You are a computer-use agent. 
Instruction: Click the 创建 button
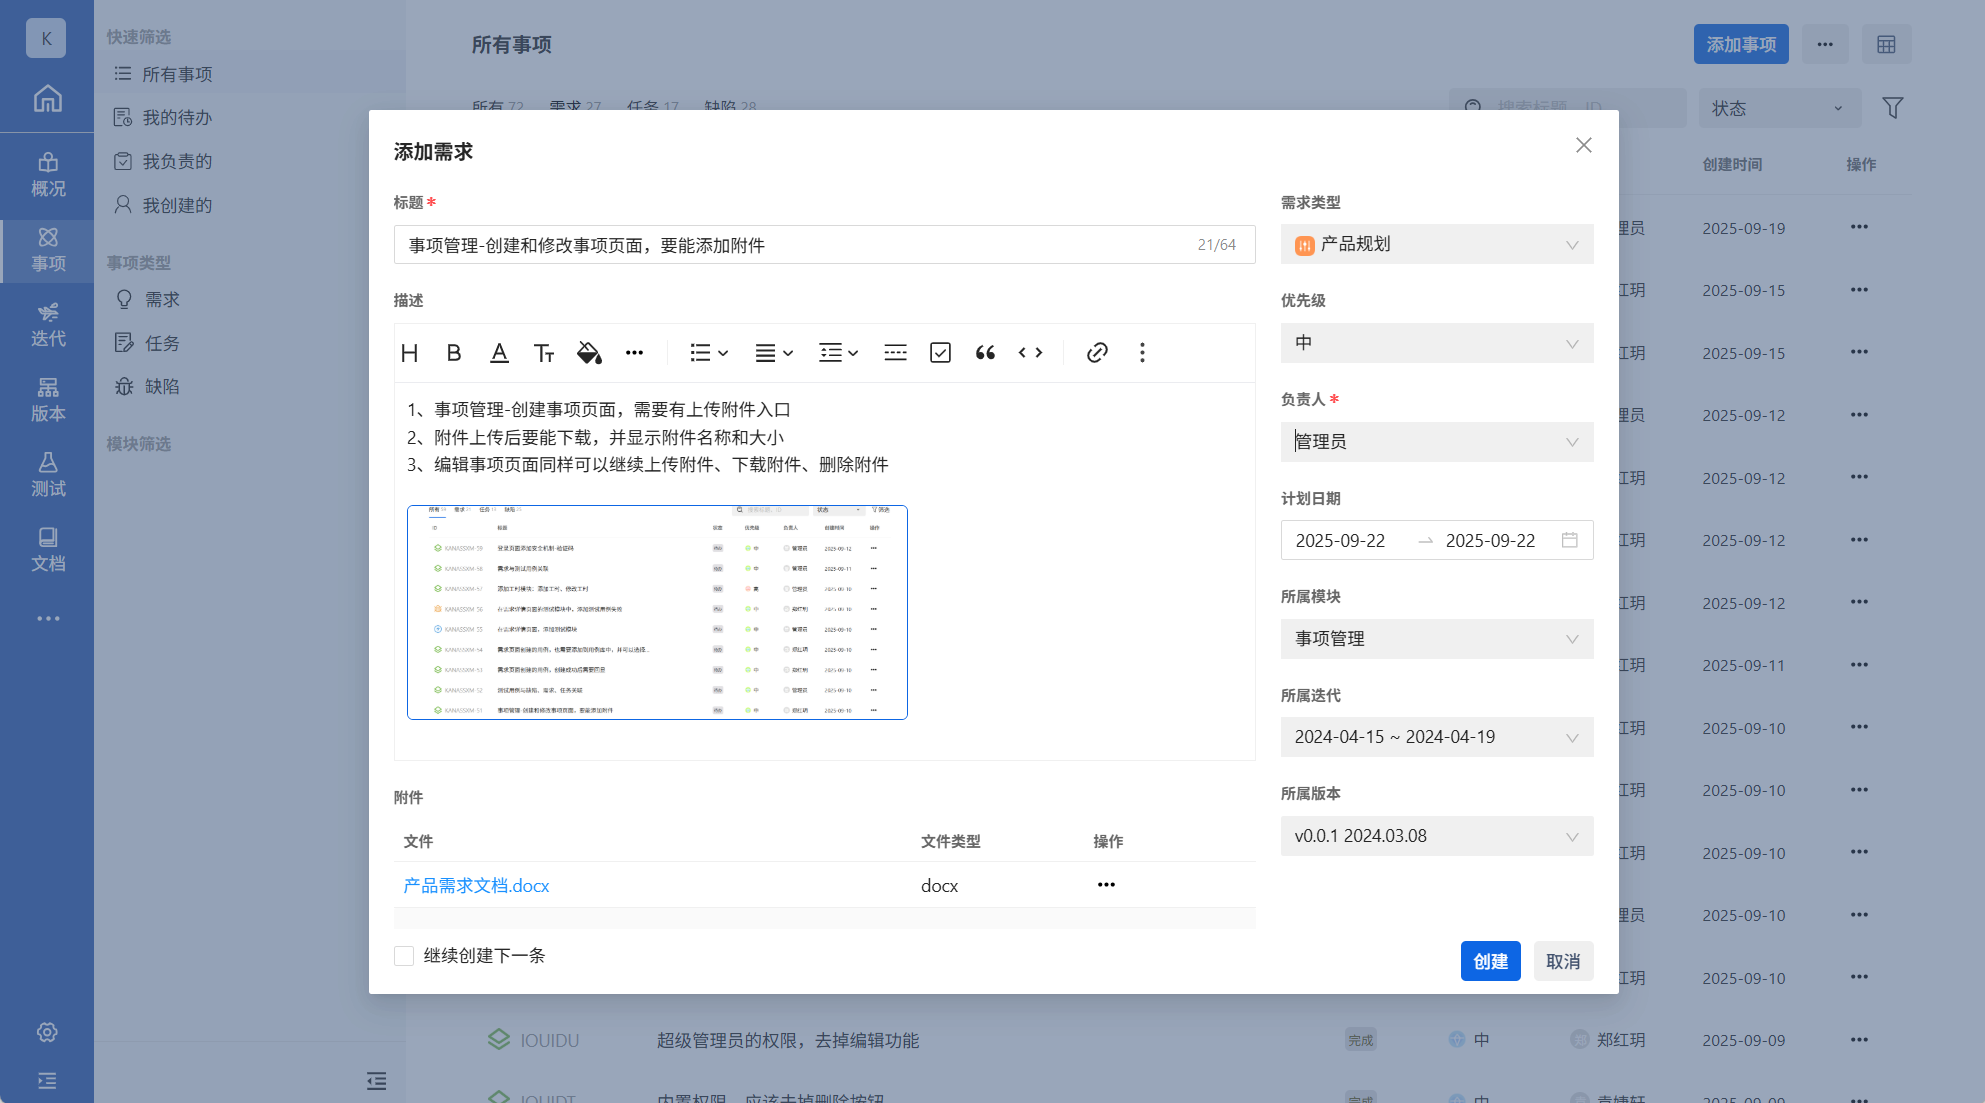pos(1490,961)
